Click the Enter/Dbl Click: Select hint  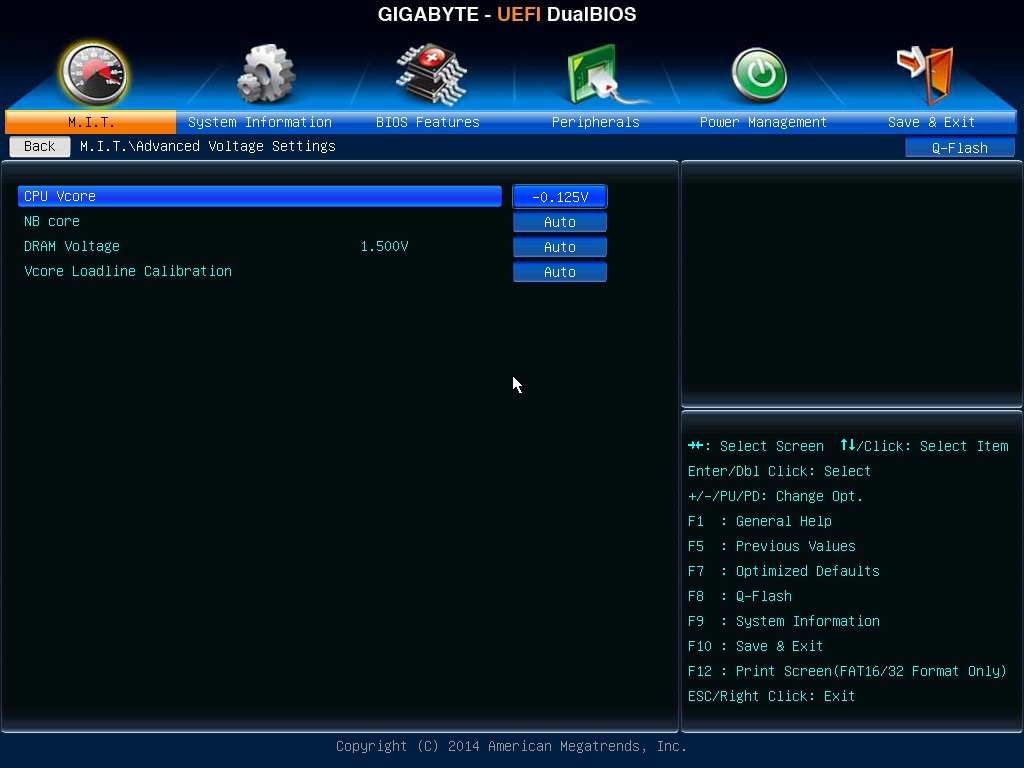pyautogui.click(x=779, y=471)
